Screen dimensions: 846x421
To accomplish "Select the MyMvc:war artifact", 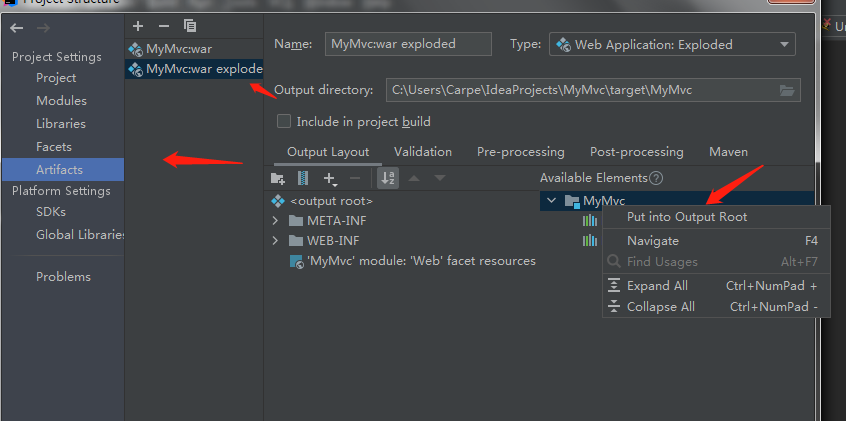I will tap(194, 49).
